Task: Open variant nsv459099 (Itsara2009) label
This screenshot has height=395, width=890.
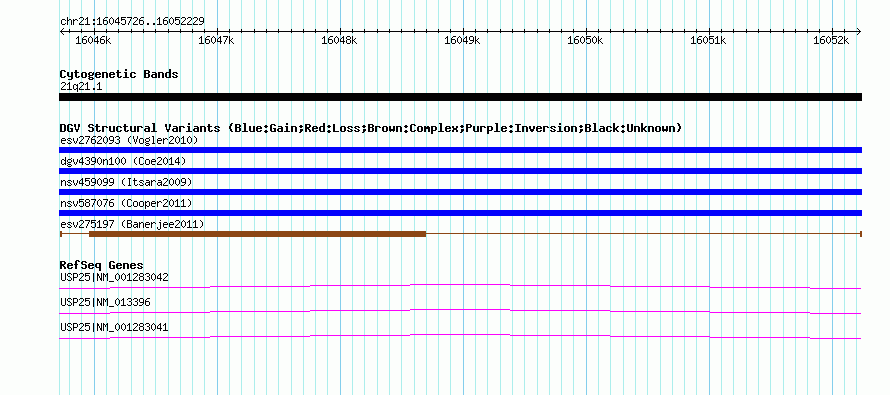Action: 126,182
